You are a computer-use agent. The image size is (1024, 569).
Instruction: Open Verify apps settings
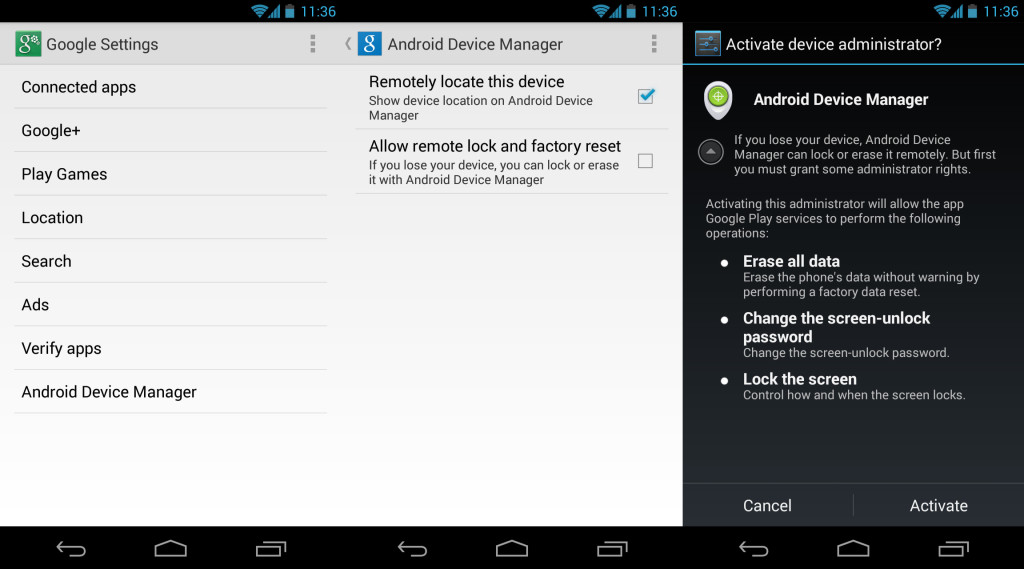170,348
